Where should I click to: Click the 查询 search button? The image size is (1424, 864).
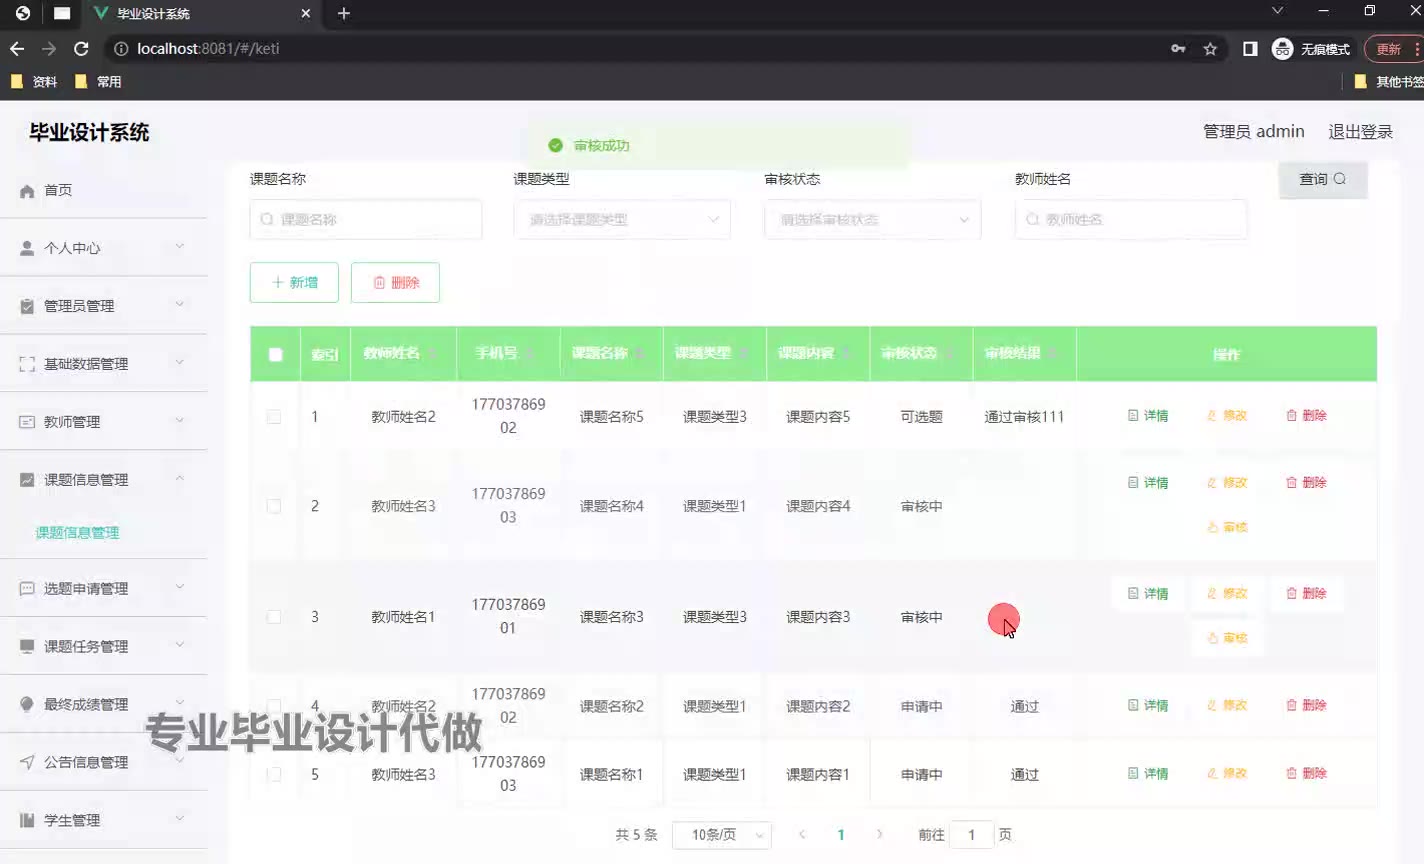pos(1322,180)
